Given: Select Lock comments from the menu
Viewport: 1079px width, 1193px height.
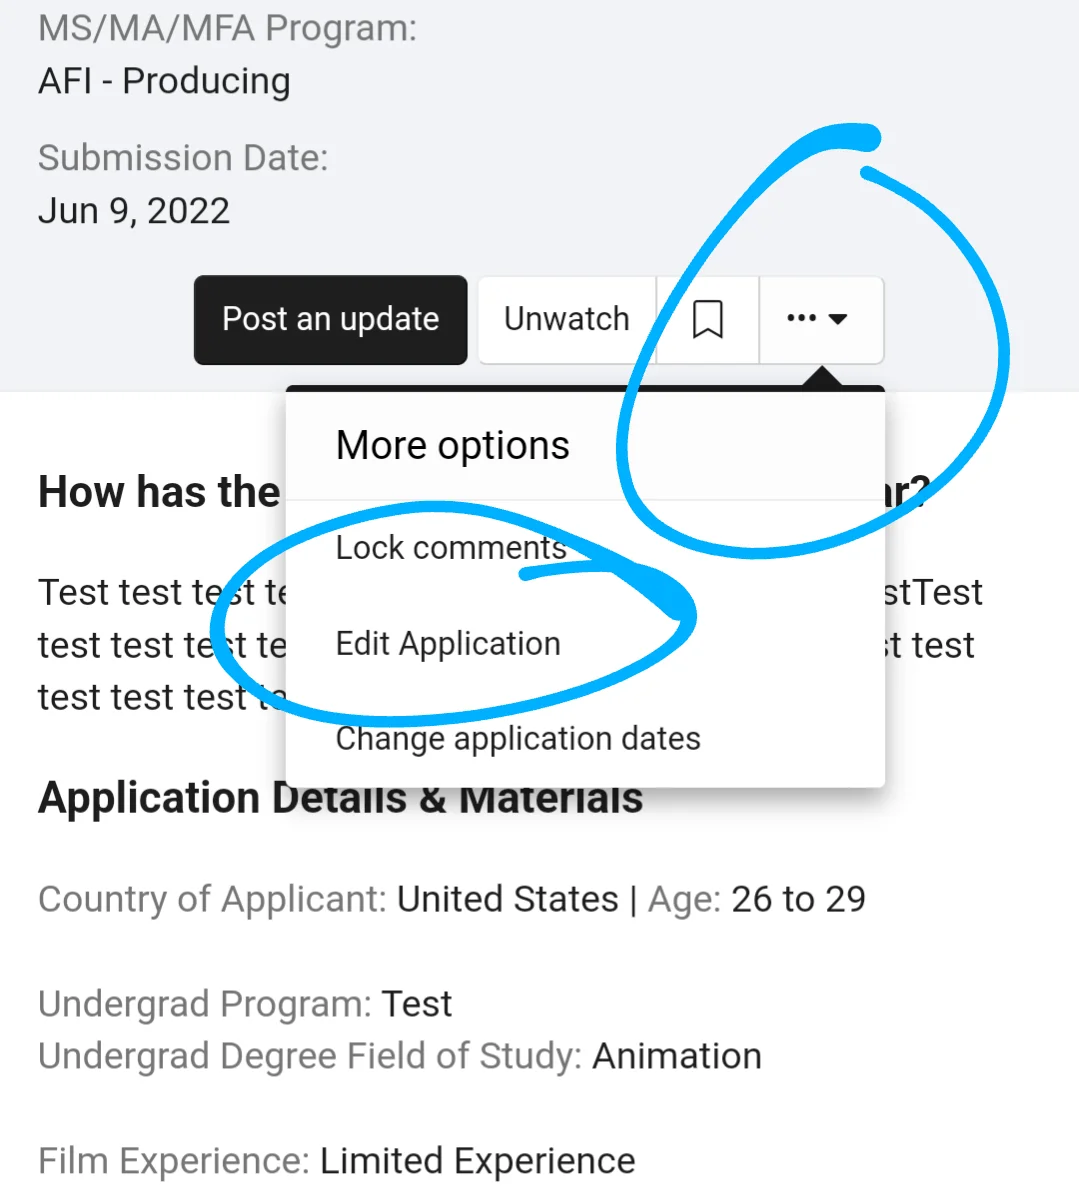Looking at the screenshot, I should click(451, 548).
